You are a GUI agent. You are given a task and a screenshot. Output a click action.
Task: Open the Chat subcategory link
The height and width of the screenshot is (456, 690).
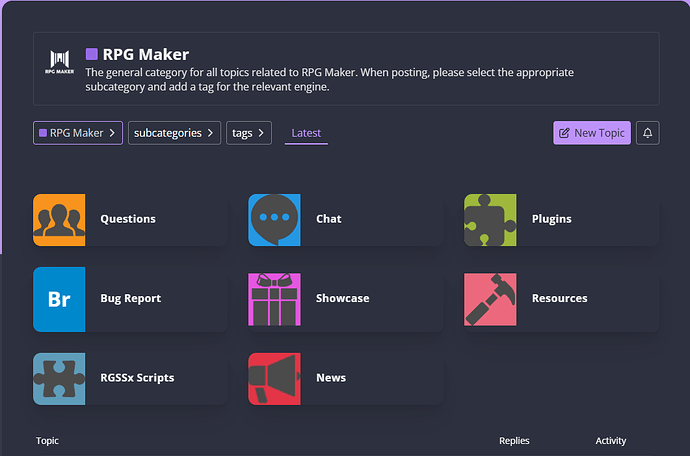pyautogui.click(x=329, y=219)
